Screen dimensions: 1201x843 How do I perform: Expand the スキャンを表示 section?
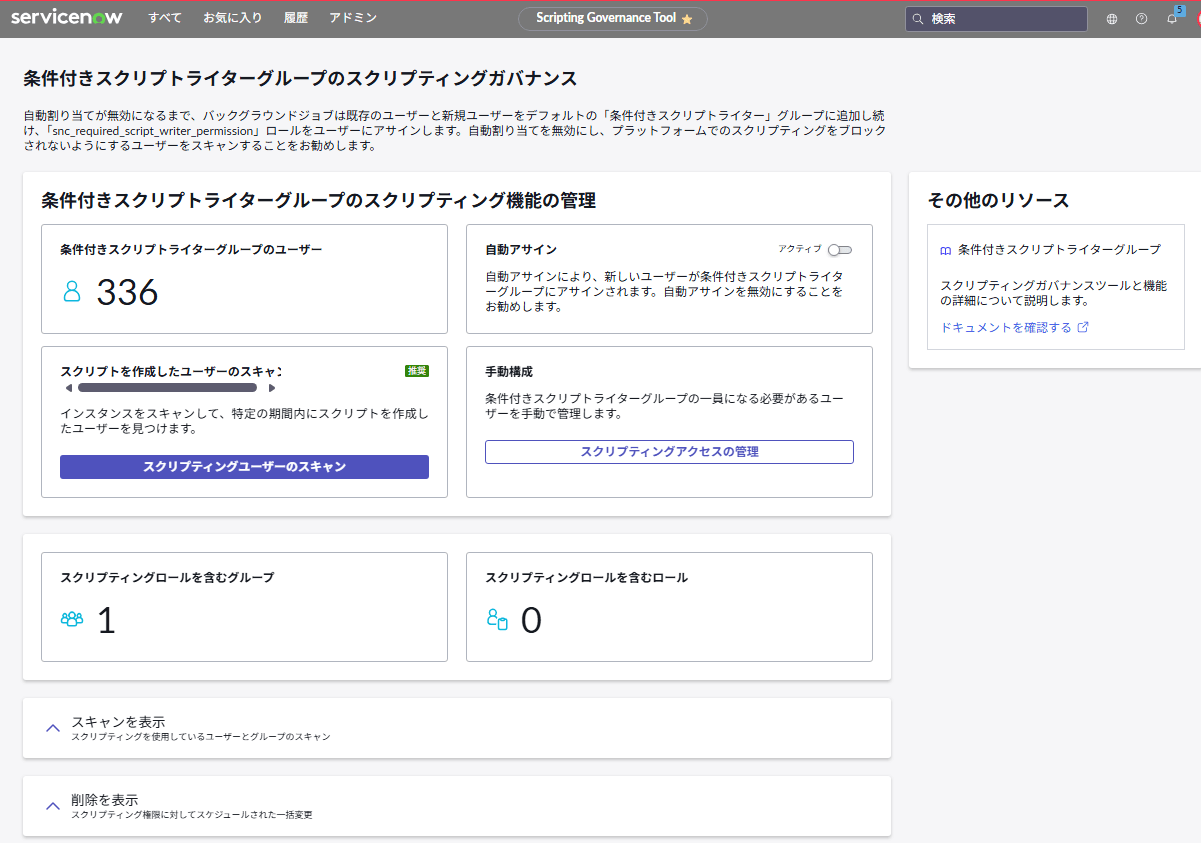54,728
